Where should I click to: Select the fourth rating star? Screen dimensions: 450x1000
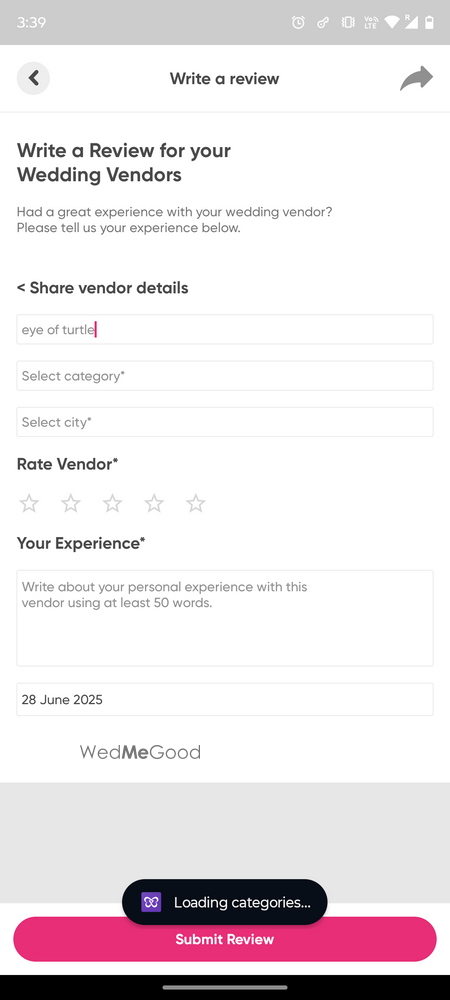(x=154, y=504)
